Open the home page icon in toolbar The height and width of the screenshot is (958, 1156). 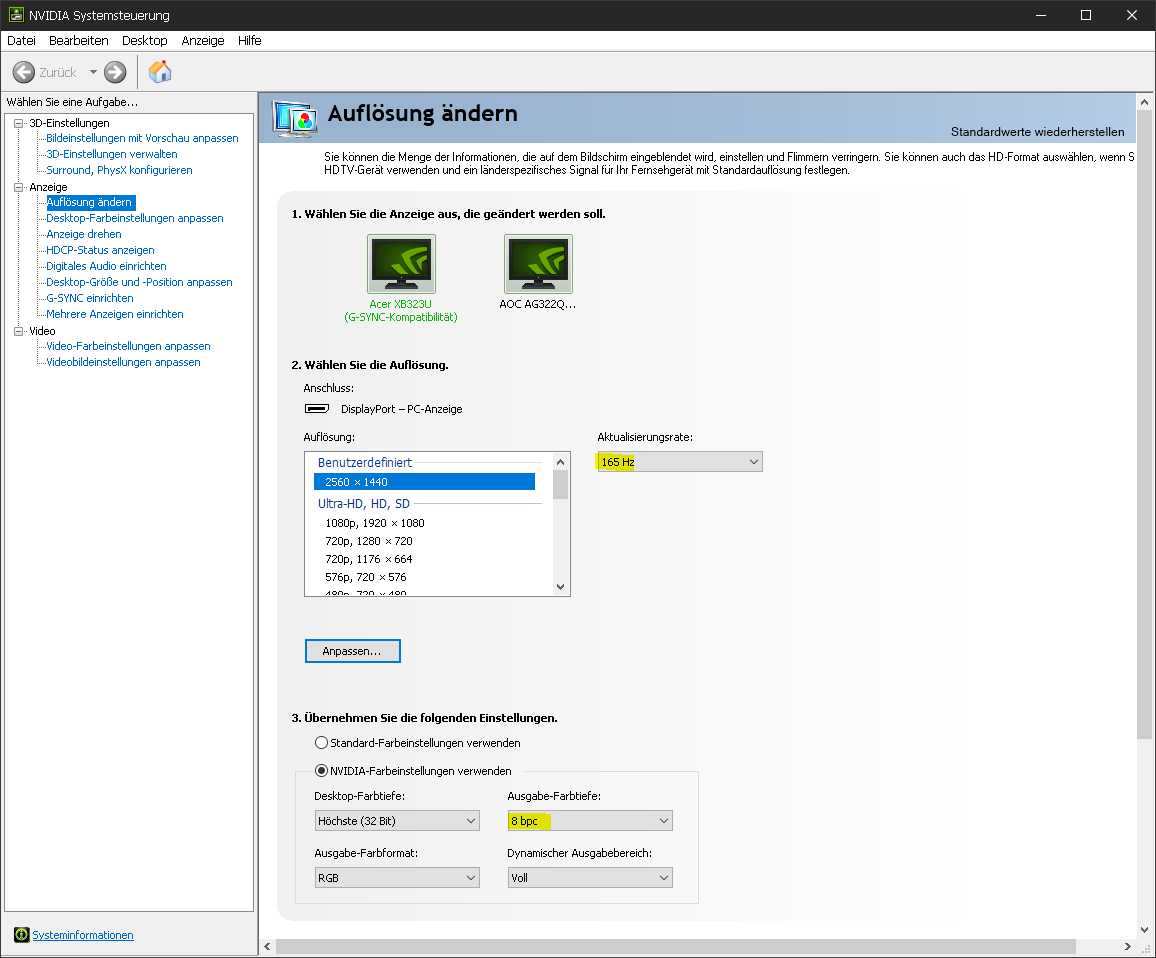[x=160, y=72]
